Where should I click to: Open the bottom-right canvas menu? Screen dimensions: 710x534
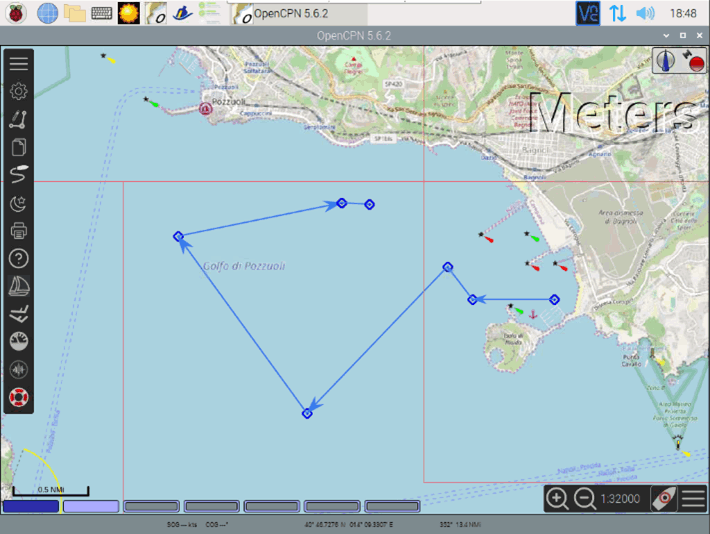pyautogui.click(x=693, y=498)
